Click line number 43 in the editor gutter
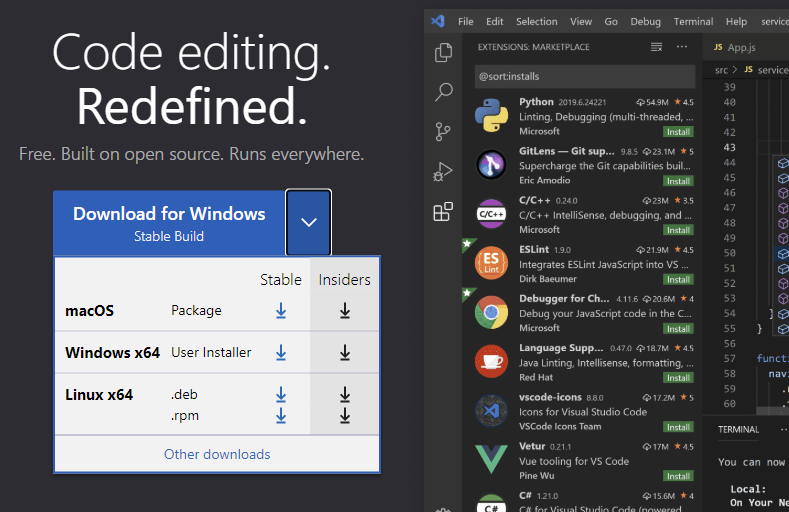 click(730, 147)
